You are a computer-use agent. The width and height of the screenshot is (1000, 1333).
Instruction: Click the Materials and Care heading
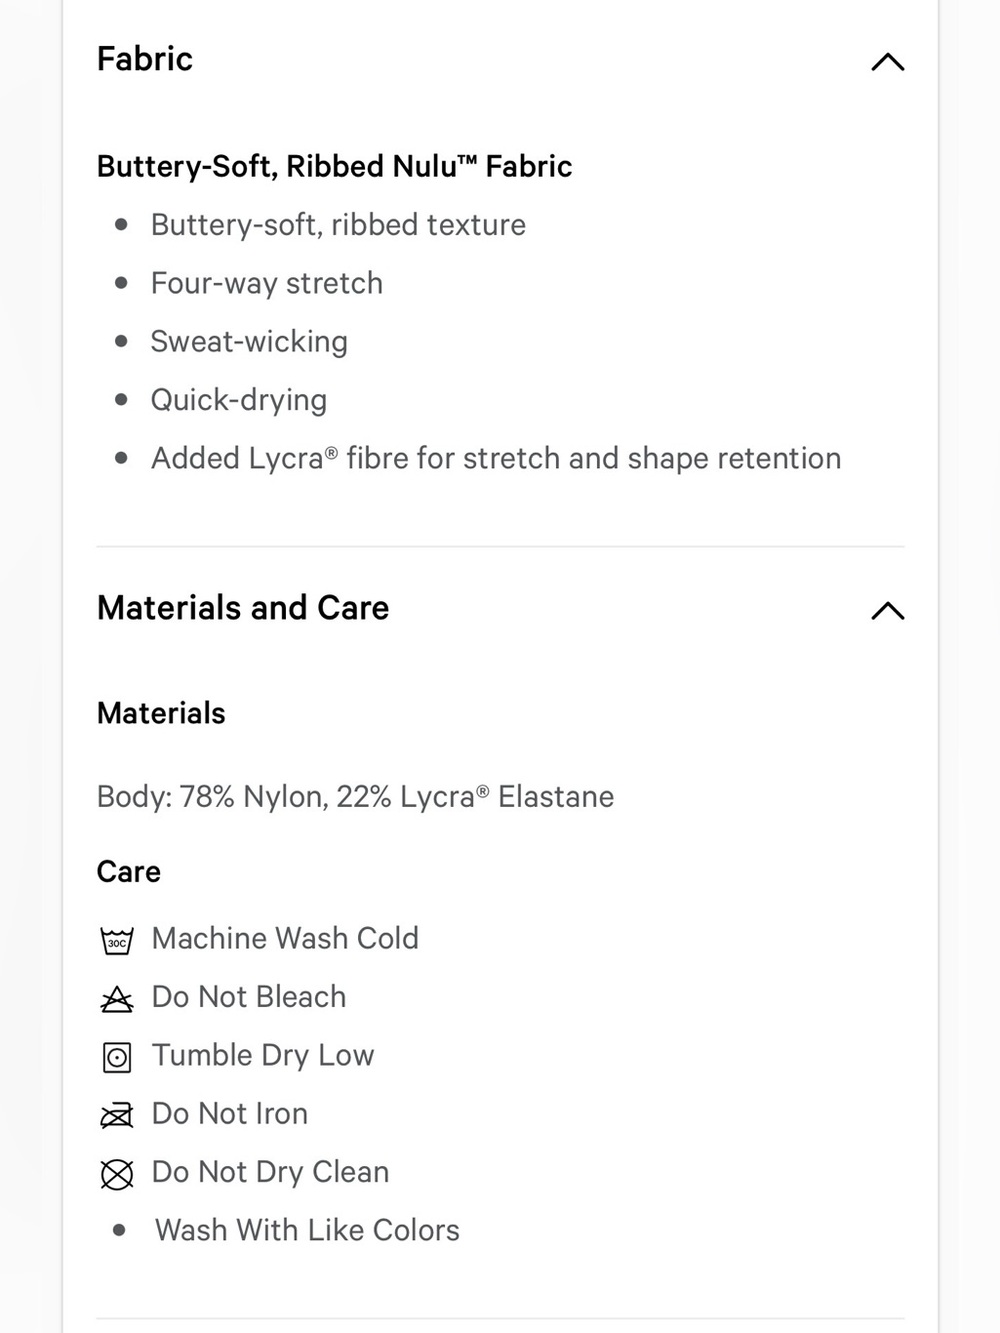pos(243,608)
